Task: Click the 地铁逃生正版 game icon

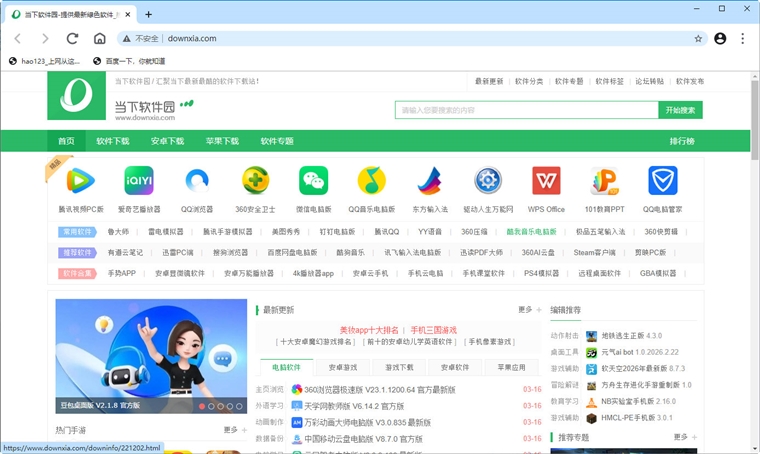Action: [591, 336]
